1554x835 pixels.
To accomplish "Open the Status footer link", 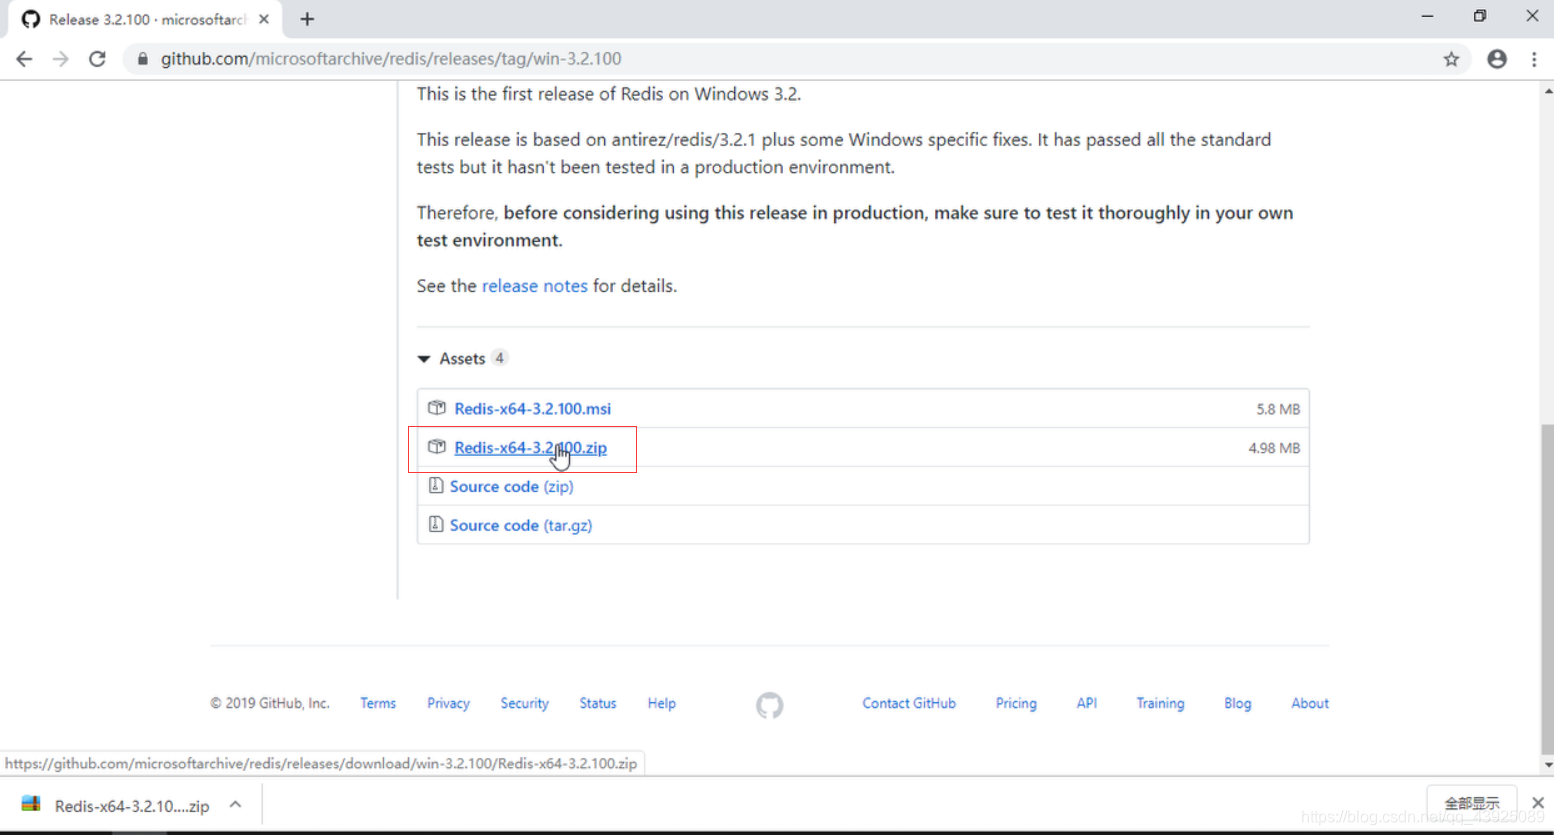I will coord(598,704).
